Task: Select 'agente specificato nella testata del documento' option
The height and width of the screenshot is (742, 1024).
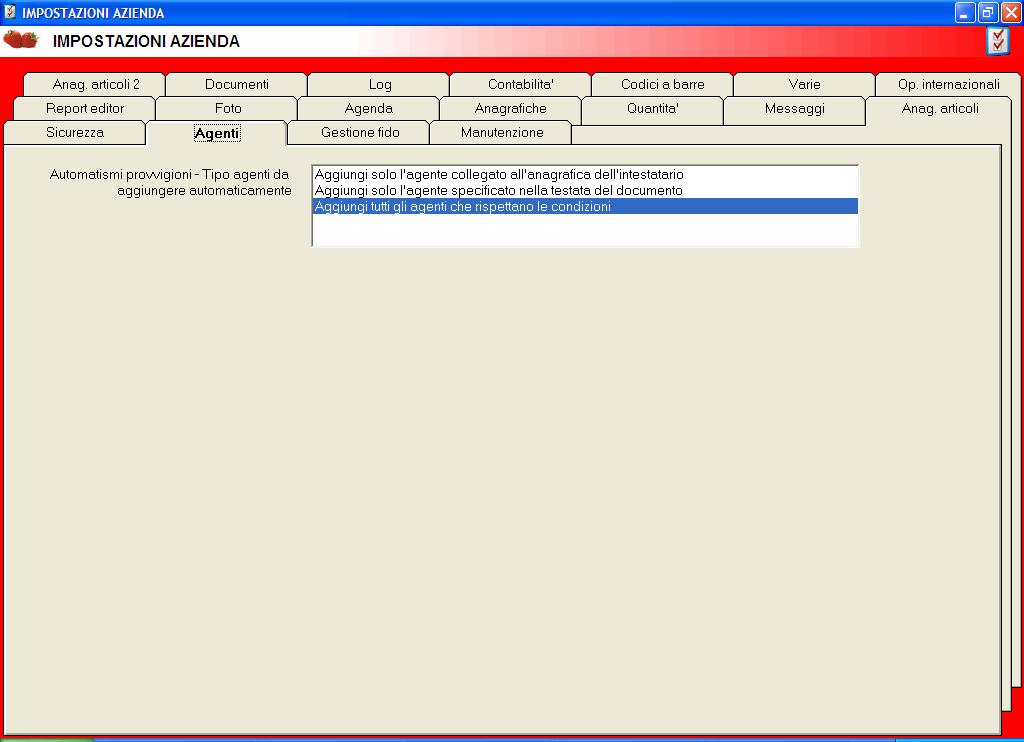Action: [x=585, y=190]
